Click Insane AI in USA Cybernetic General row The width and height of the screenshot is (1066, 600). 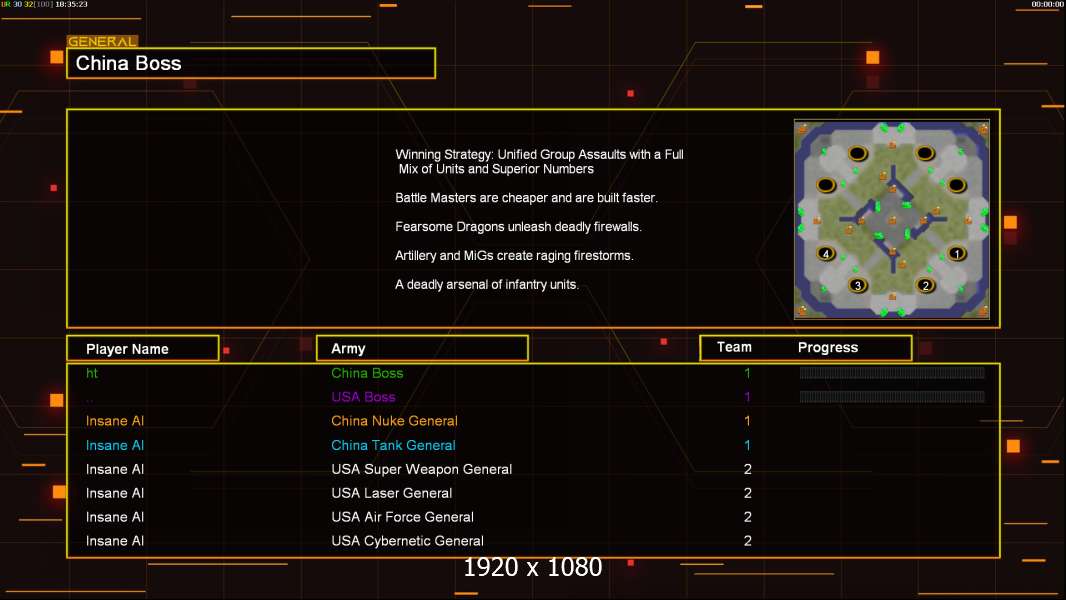(115, 541)
